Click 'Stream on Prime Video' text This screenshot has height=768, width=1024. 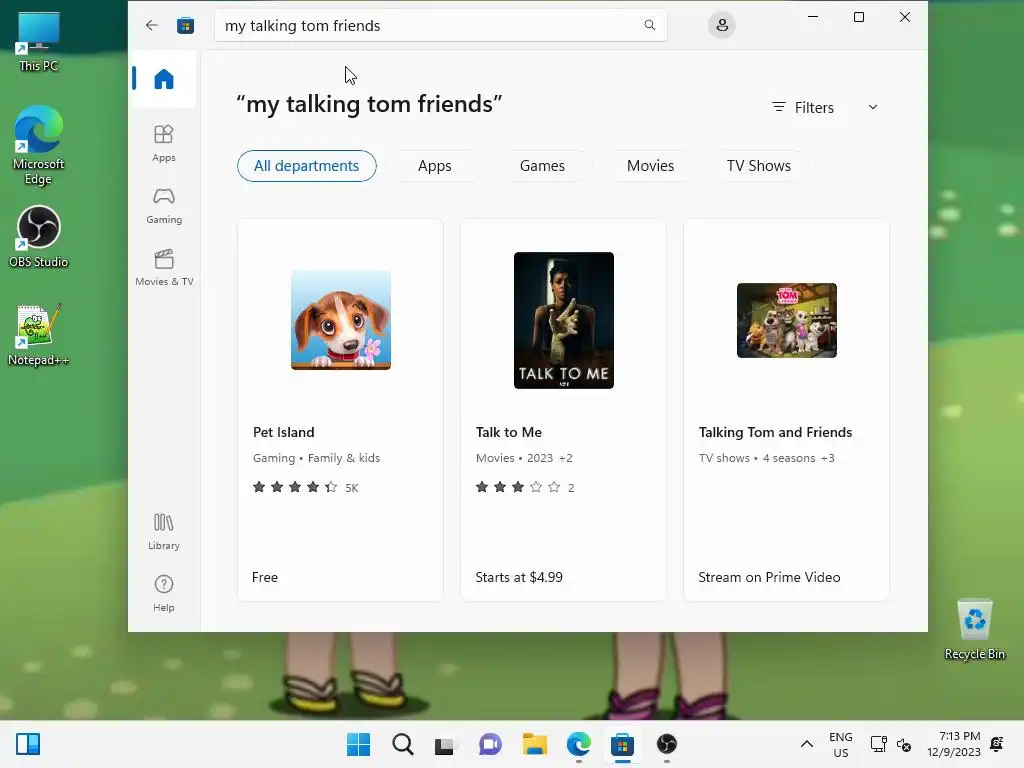coord(769,577)
